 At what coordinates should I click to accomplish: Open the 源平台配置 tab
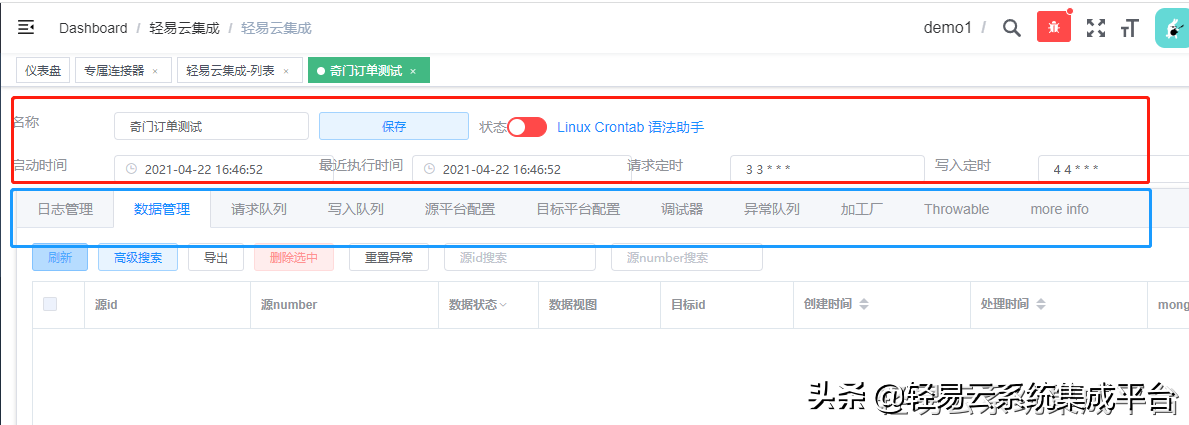460,209
